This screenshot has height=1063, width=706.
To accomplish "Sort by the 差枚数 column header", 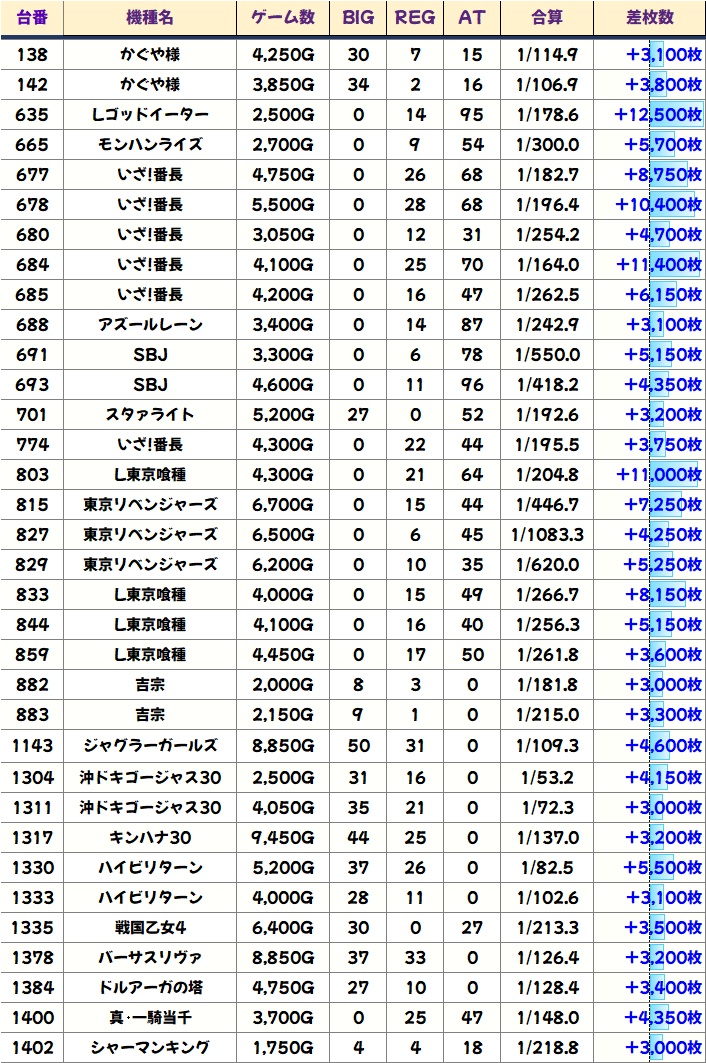I will pyautogui.click(x=648, y=18).
